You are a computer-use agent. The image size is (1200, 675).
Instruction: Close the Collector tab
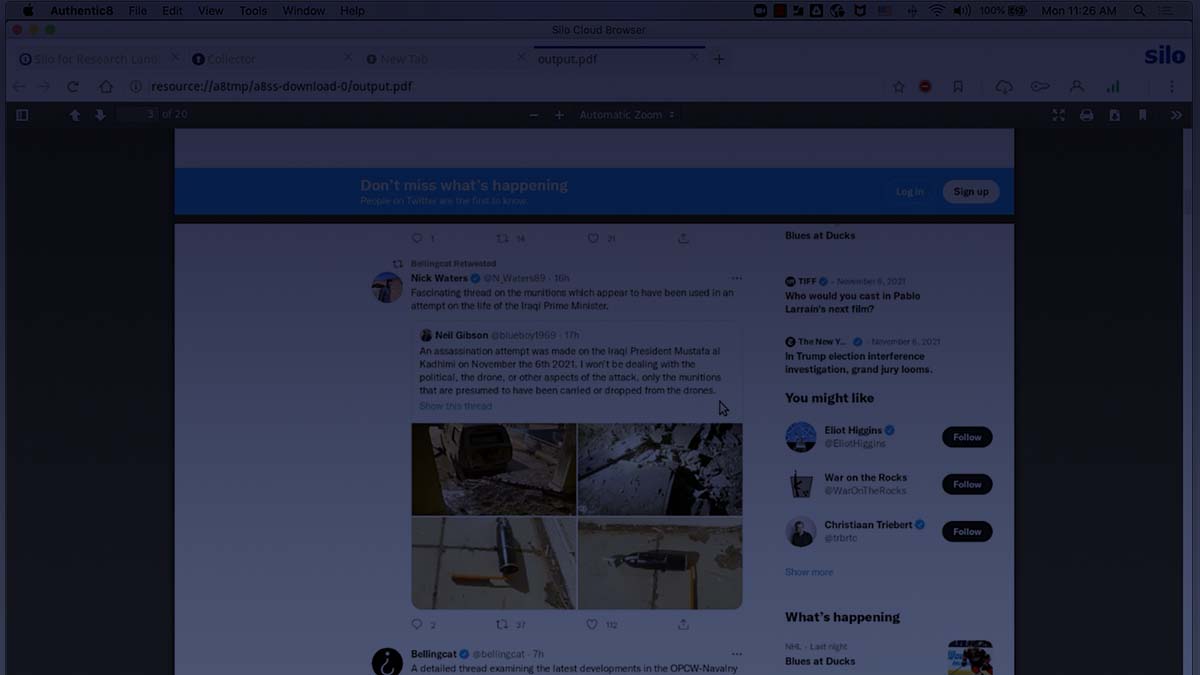point(348,58)
